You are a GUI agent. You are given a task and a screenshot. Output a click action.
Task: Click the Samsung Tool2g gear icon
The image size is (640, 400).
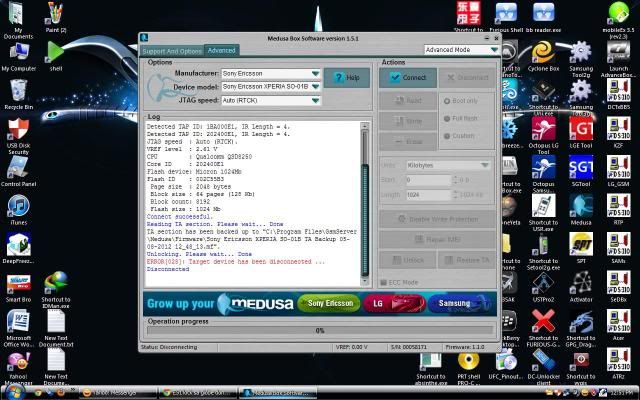tap(581, 59)
